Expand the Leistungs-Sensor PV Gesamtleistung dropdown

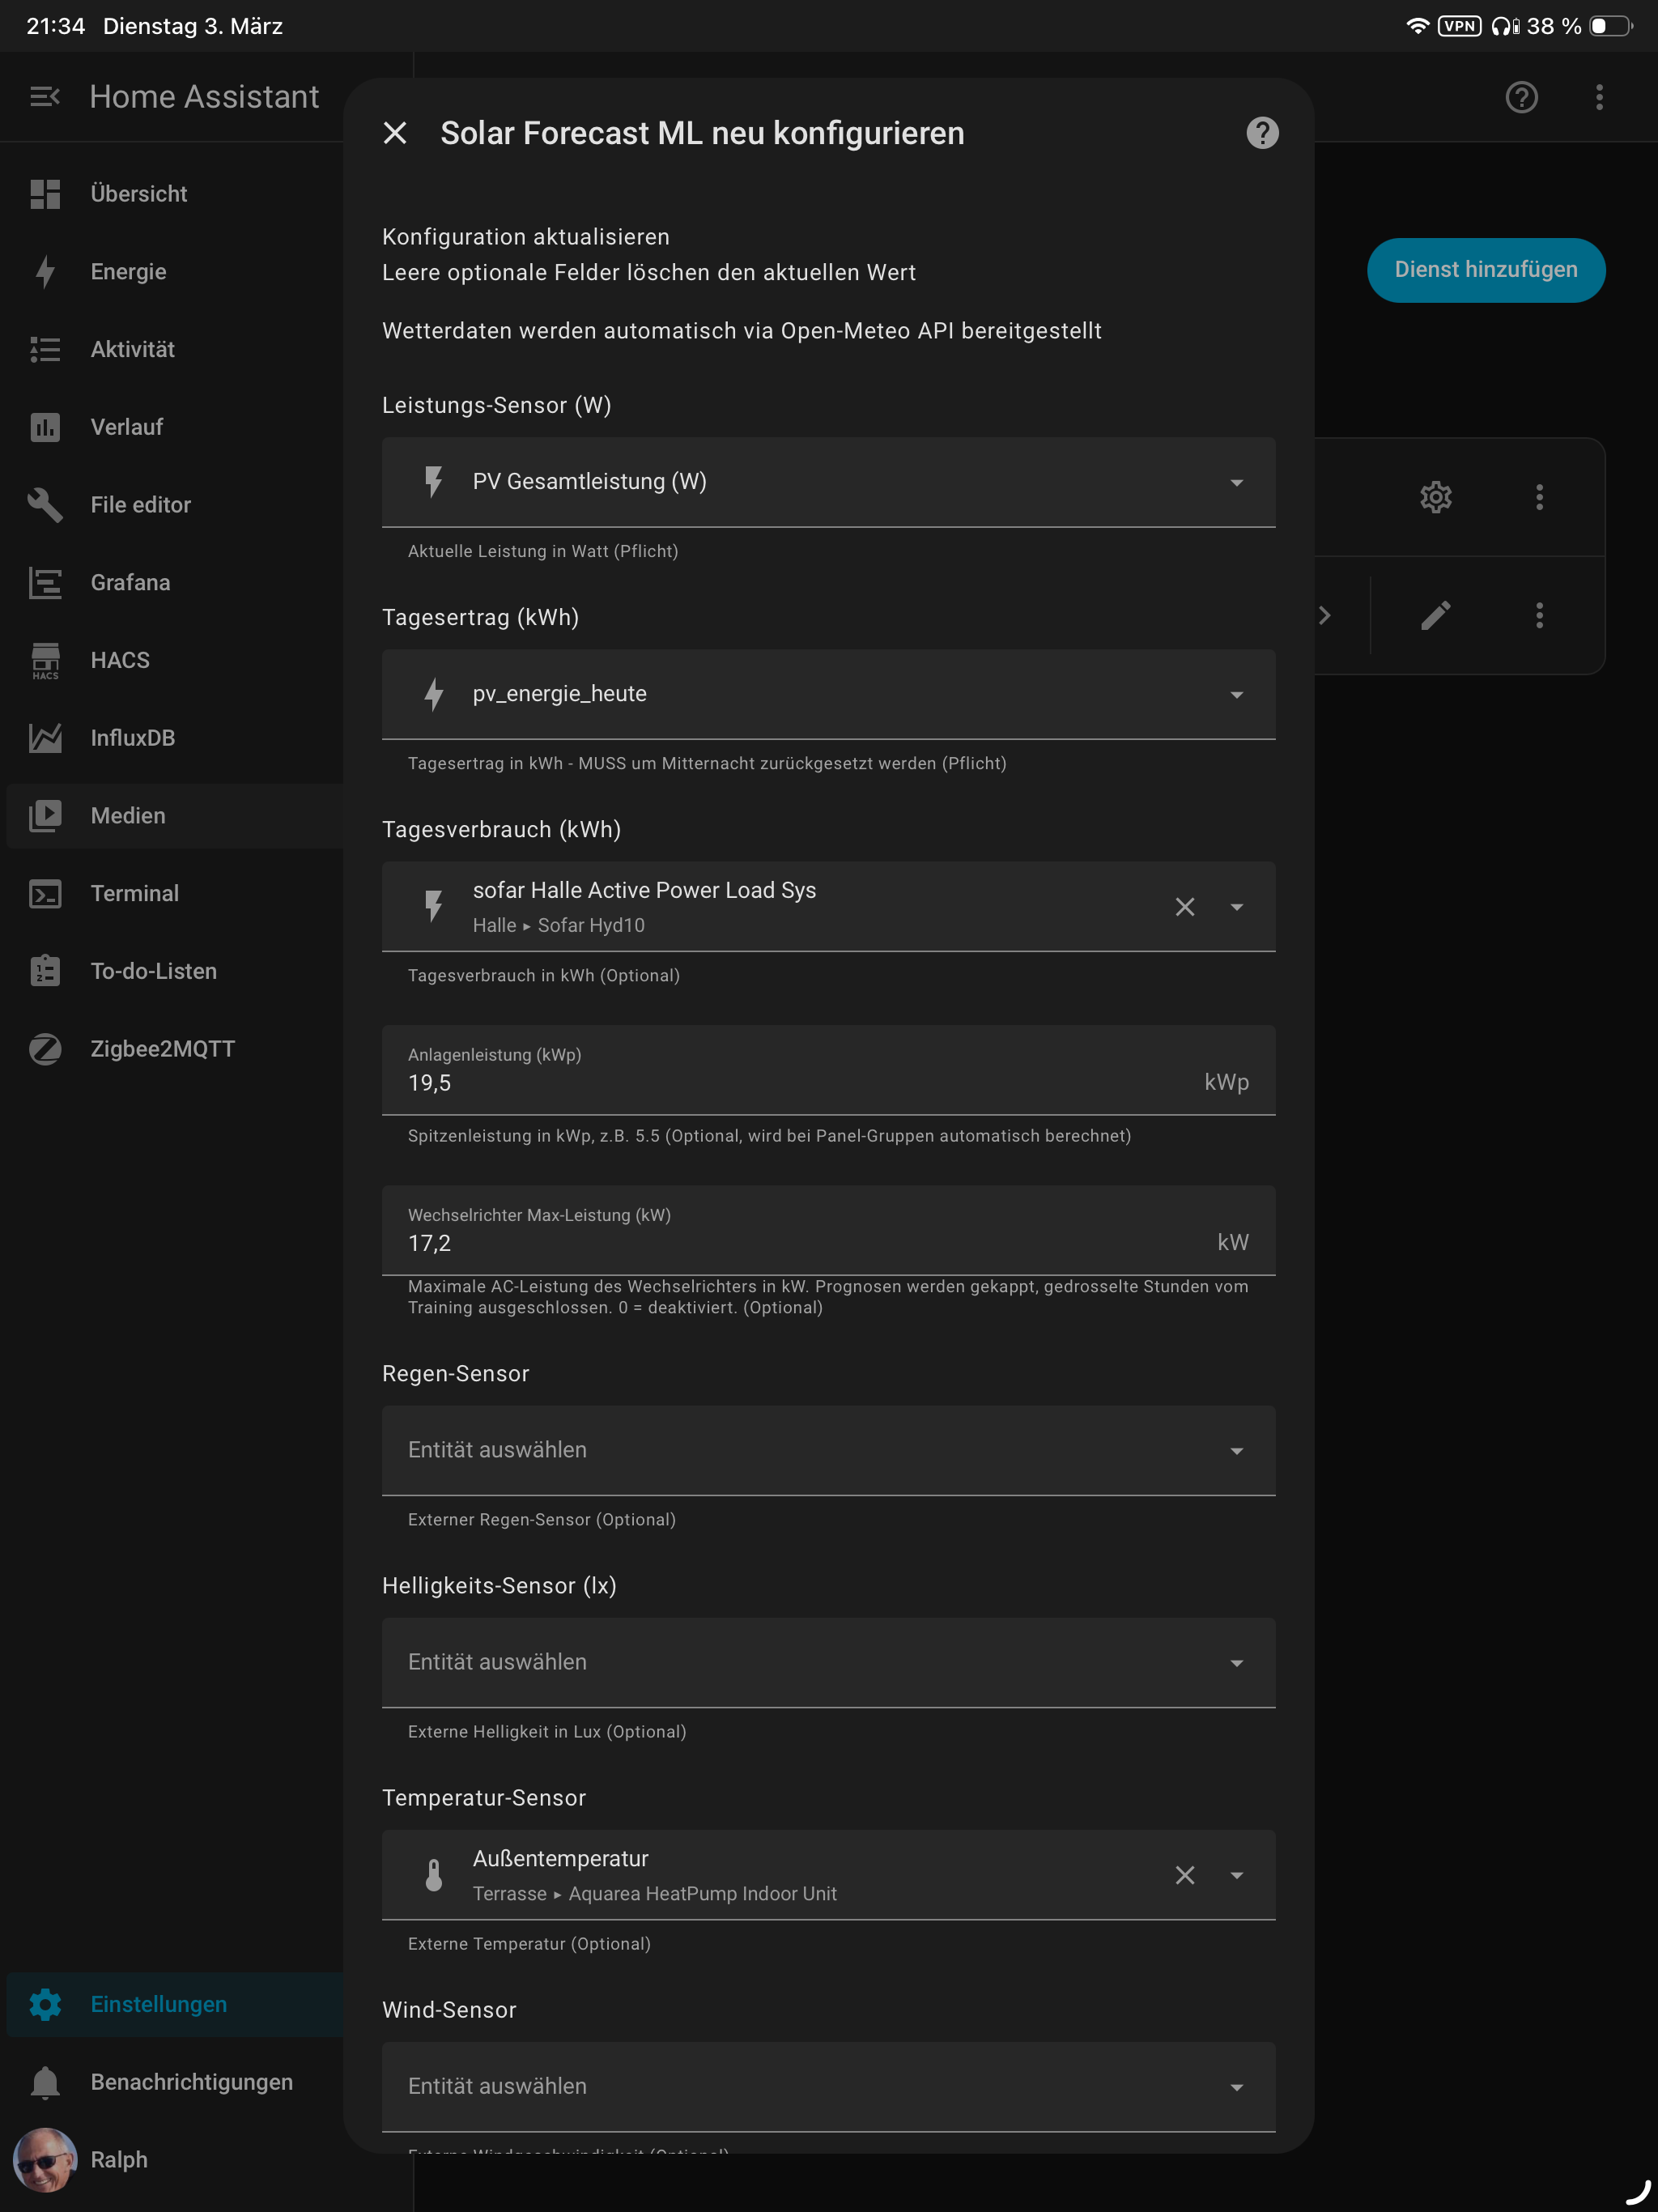pos(828,482)
